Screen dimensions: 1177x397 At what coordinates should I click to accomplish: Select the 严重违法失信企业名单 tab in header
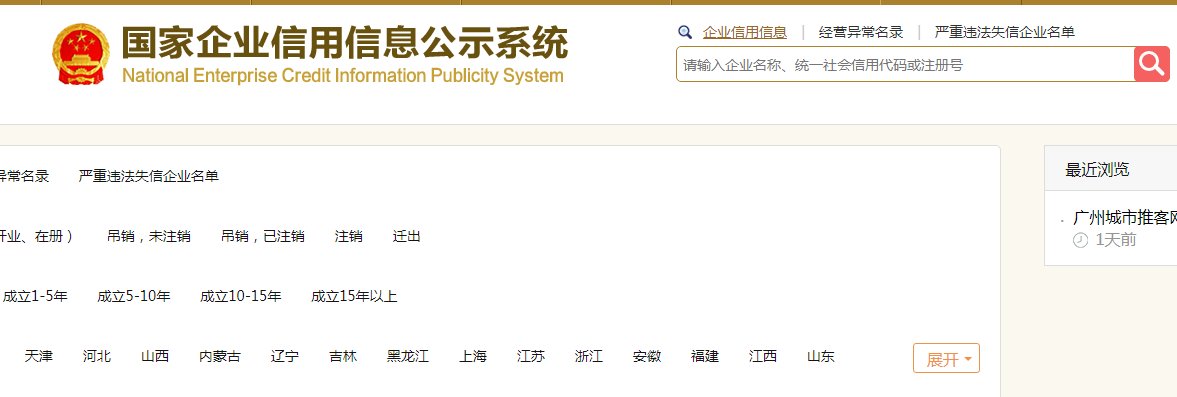pos(1004,32)
